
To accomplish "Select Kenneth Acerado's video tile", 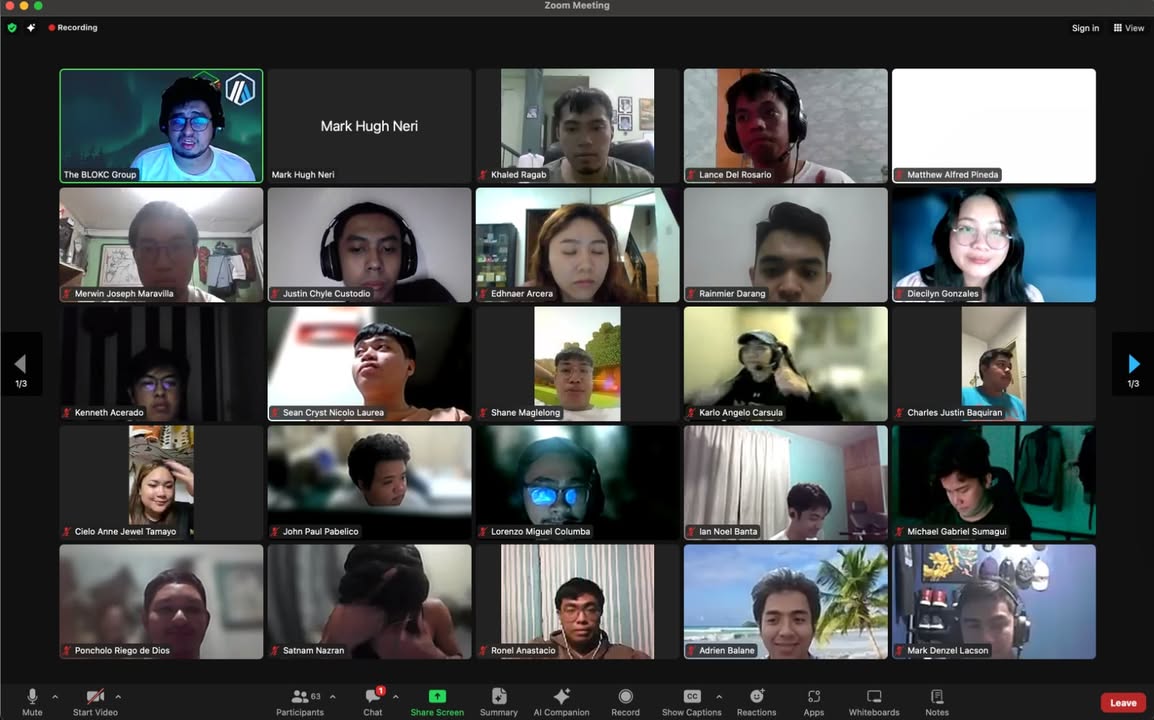I will (x=161, y=364).
